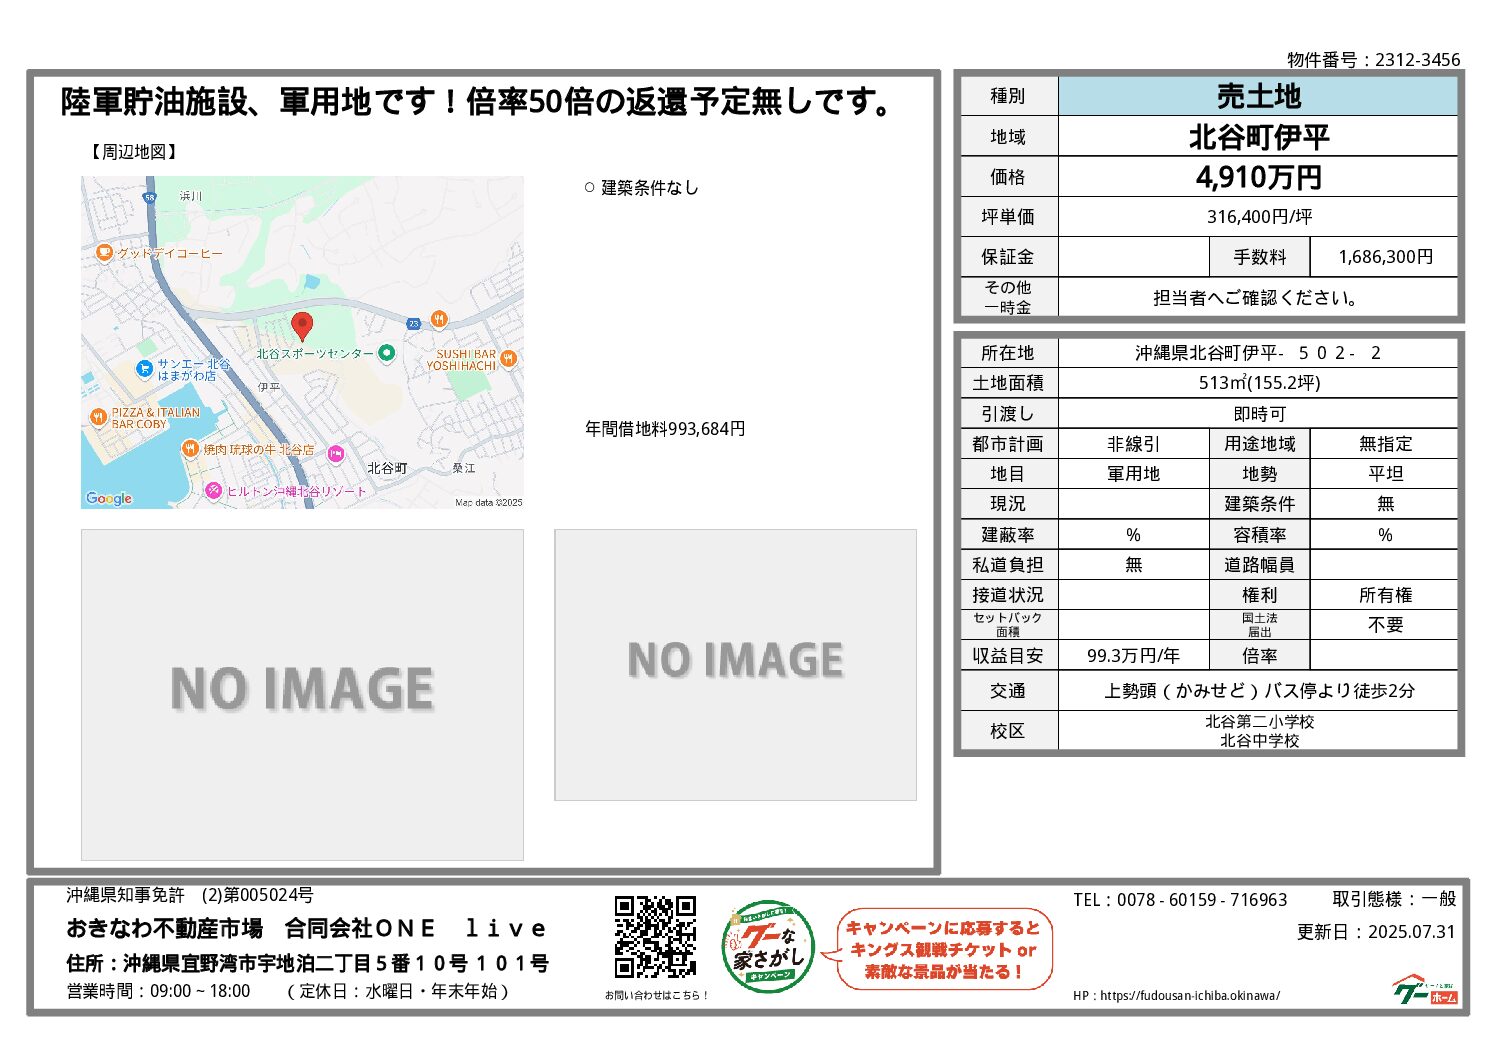Click the グッドデイコーヒー orange cafe marker

pyautogui.click(x=104, y=253)
